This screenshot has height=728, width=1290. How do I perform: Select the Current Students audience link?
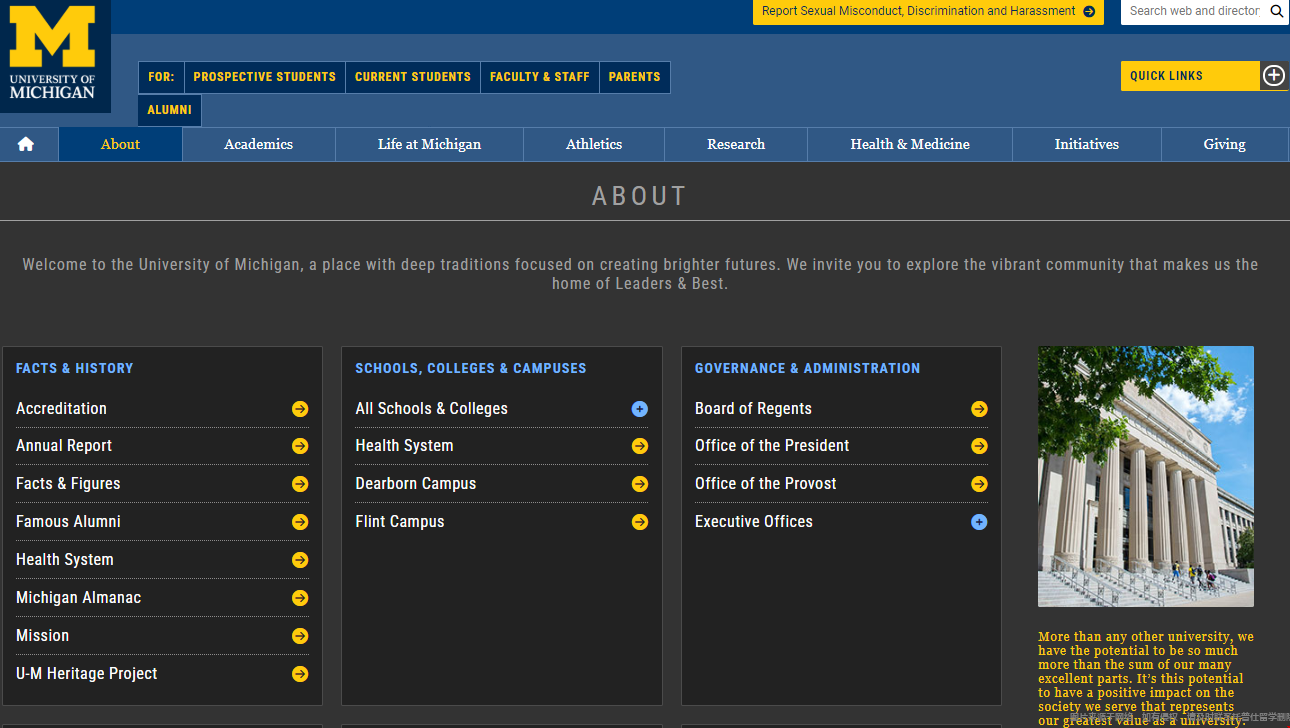tap(413, 77)
